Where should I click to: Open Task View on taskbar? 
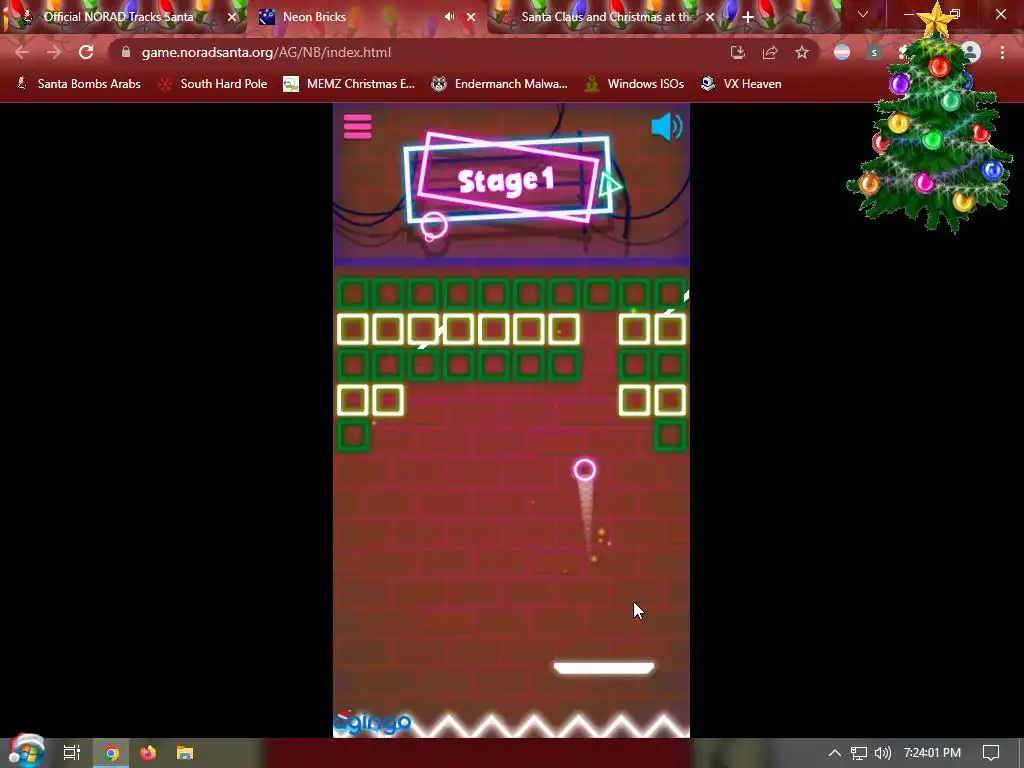71,753
